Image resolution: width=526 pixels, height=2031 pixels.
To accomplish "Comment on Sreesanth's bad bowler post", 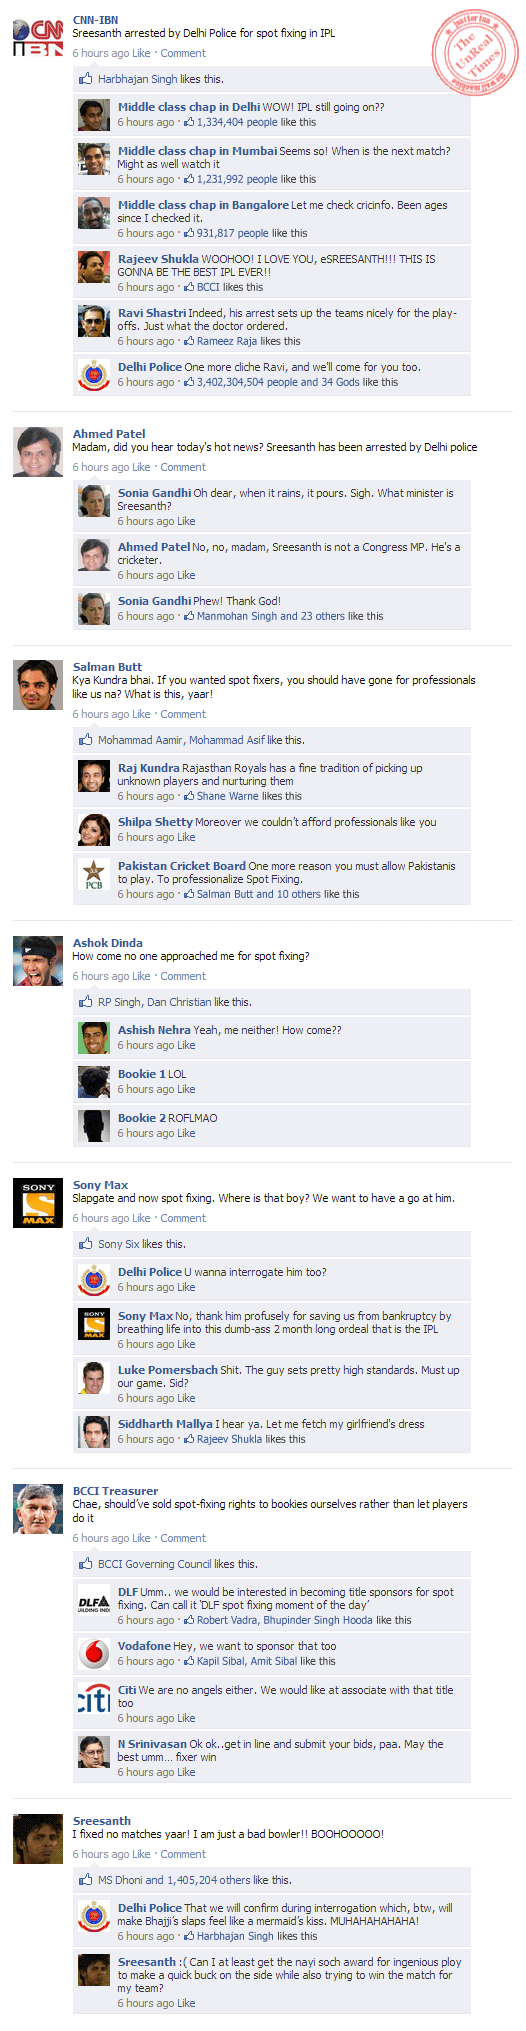I will (x=183, y=1854).
